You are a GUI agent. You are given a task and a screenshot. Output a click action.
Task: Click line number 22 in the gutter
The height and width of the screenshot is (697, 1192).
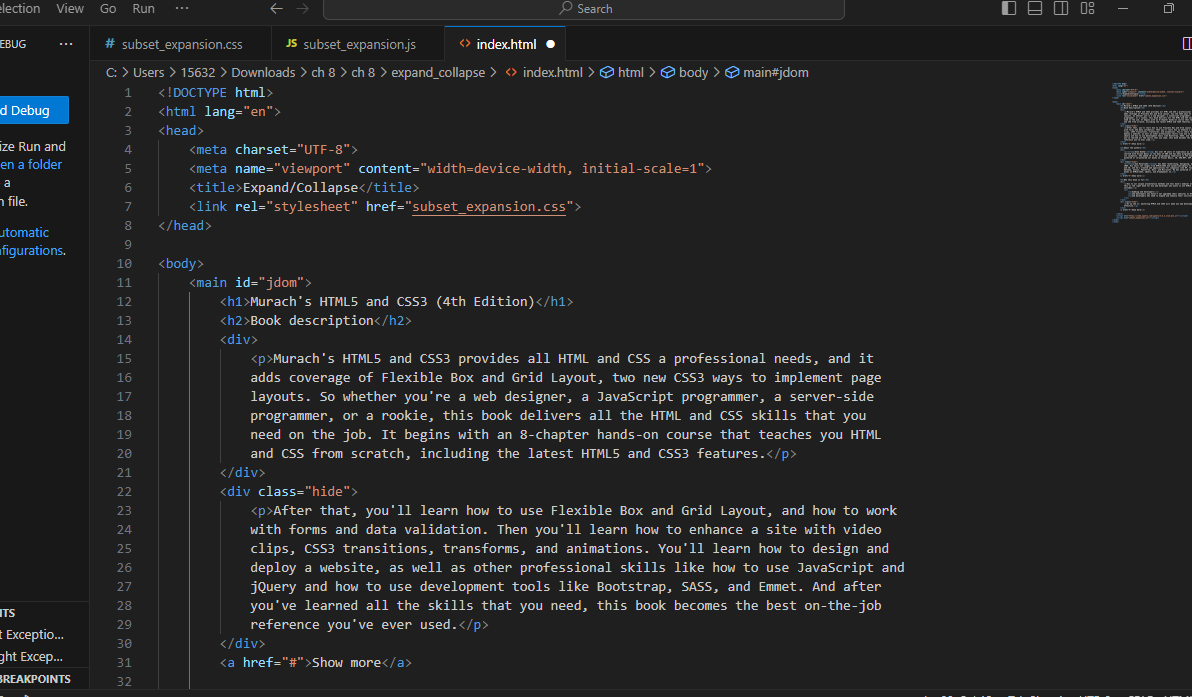tap(124, 492)
